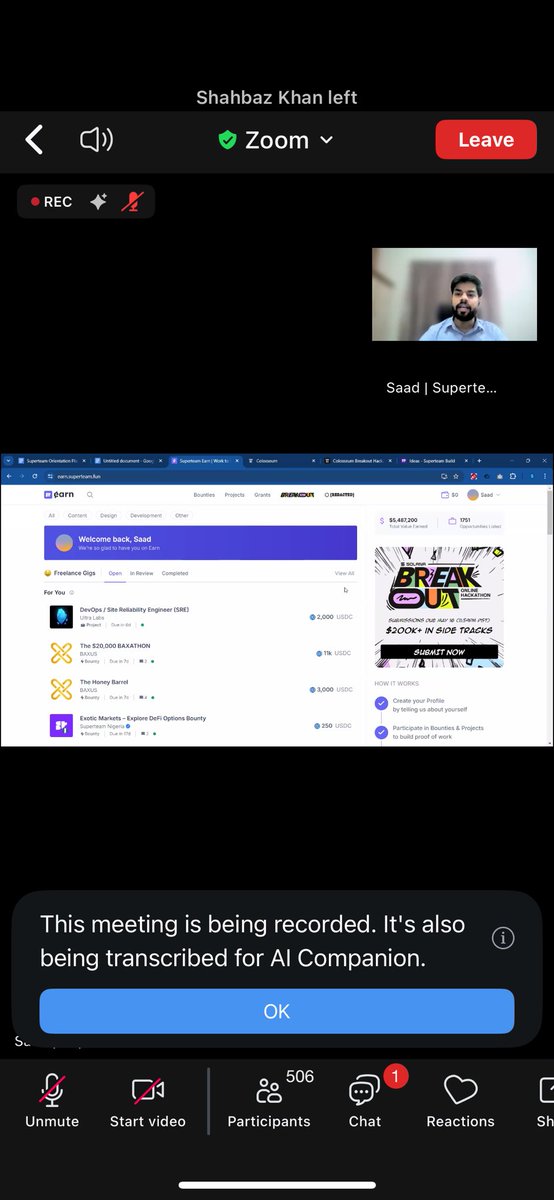
Task: Leave the meeting with the red button
Action: pos(486,140)
